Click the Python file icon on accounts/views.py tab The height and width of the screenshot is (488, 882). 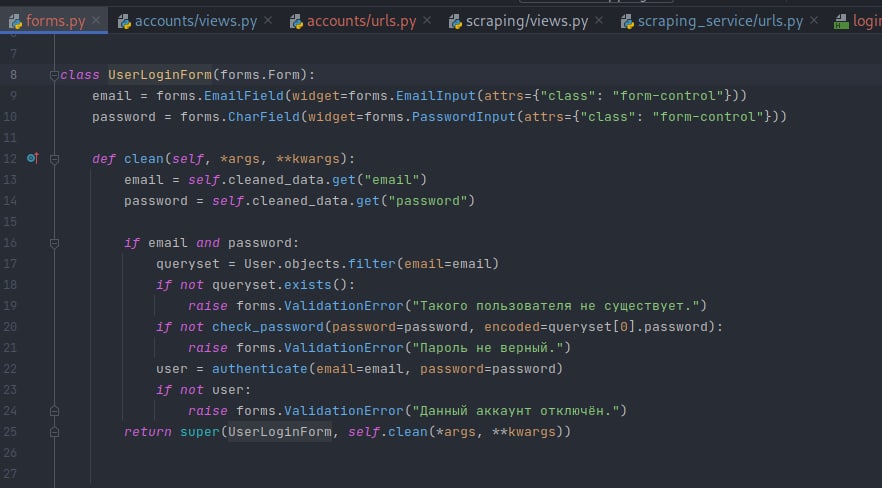tap(124, 21)
